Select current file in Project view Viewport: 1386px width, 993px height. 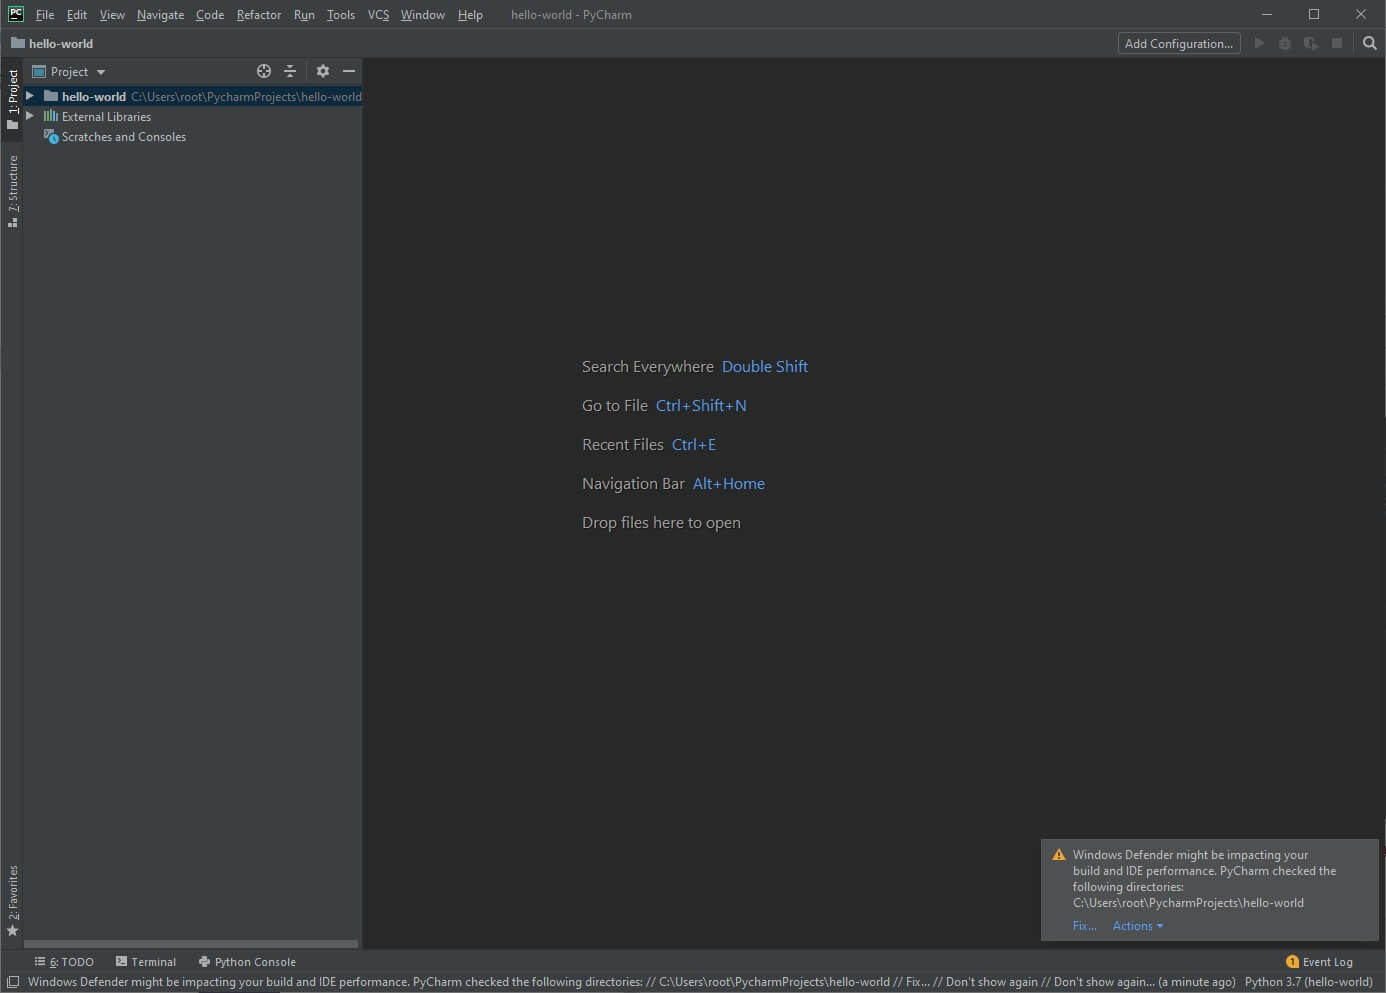click(x=263, y=71)
